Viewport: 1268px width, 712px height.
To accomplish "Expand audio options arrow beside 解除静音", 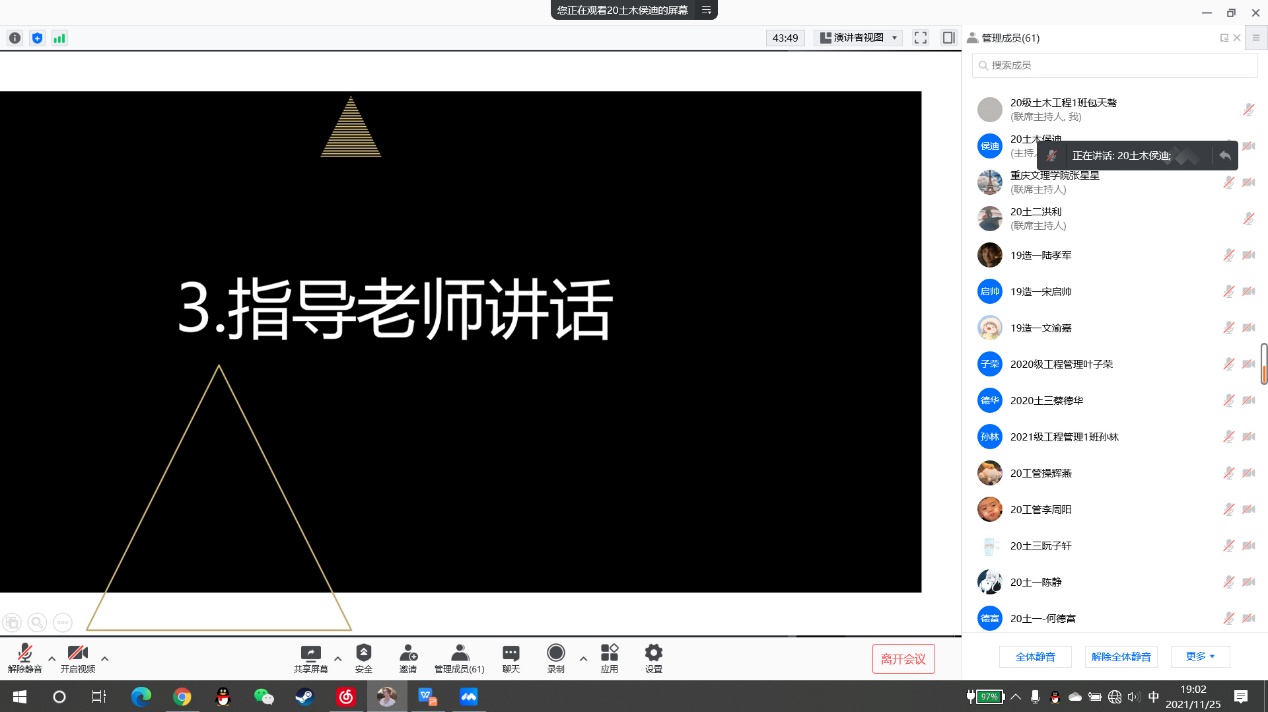I will pos(52,658).
